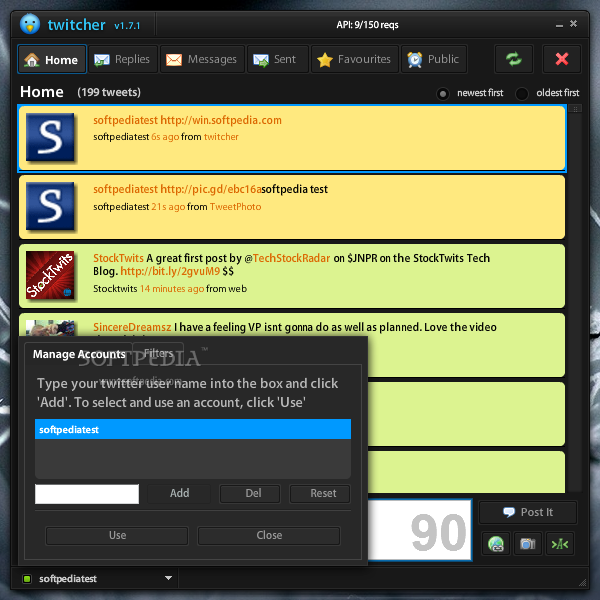Click the twitcher bird logo icon
The height and width of the screenshot is (600, 600).
pos(29,24)
